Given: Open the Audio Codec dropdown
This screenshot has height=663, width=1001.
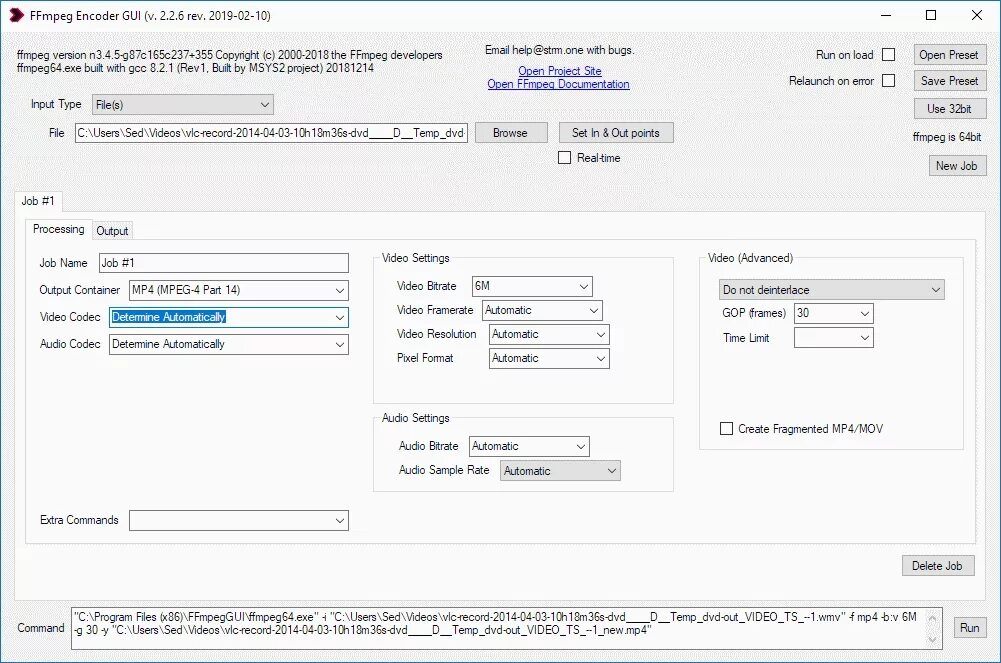Looking at the screenshot, I should point(229,345).
